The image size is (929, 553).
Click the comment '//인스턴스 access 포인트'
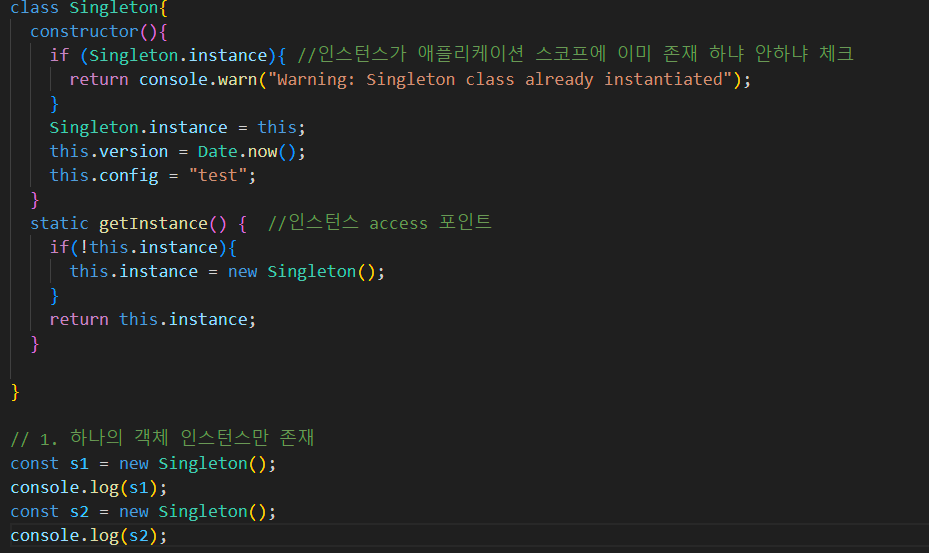[x=379, y=223]
